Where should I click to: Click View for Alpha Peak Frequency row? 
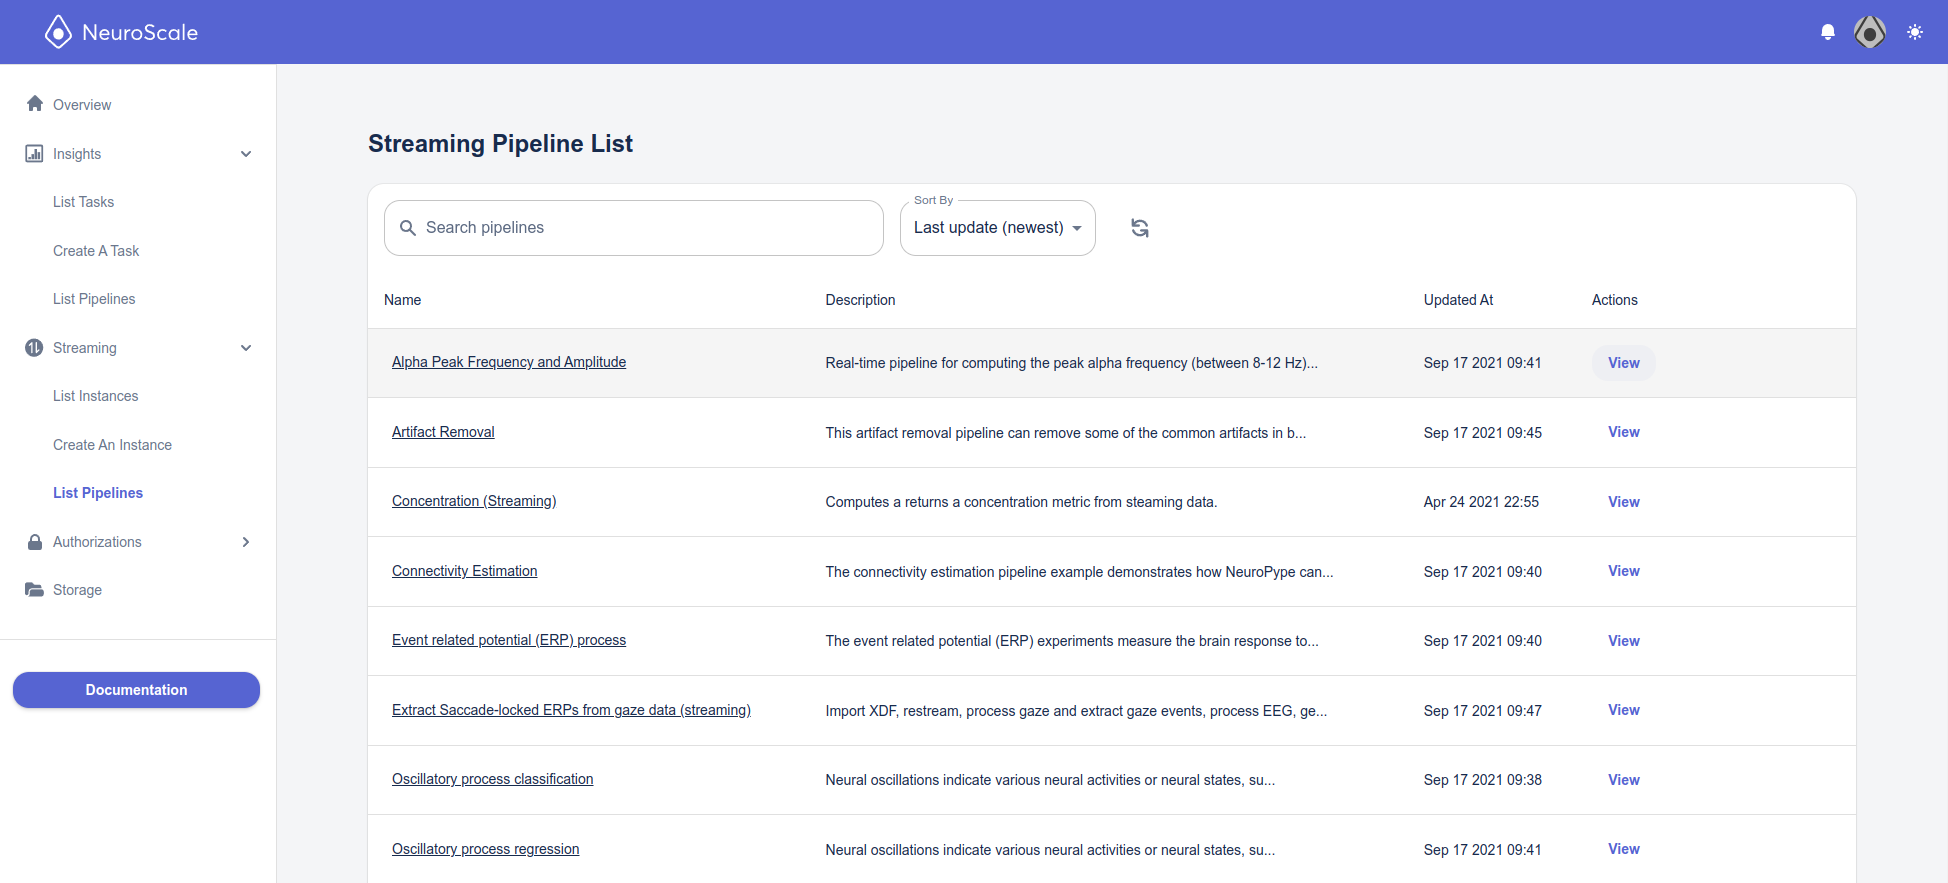pyautogui.click(x=1623, y=363)
